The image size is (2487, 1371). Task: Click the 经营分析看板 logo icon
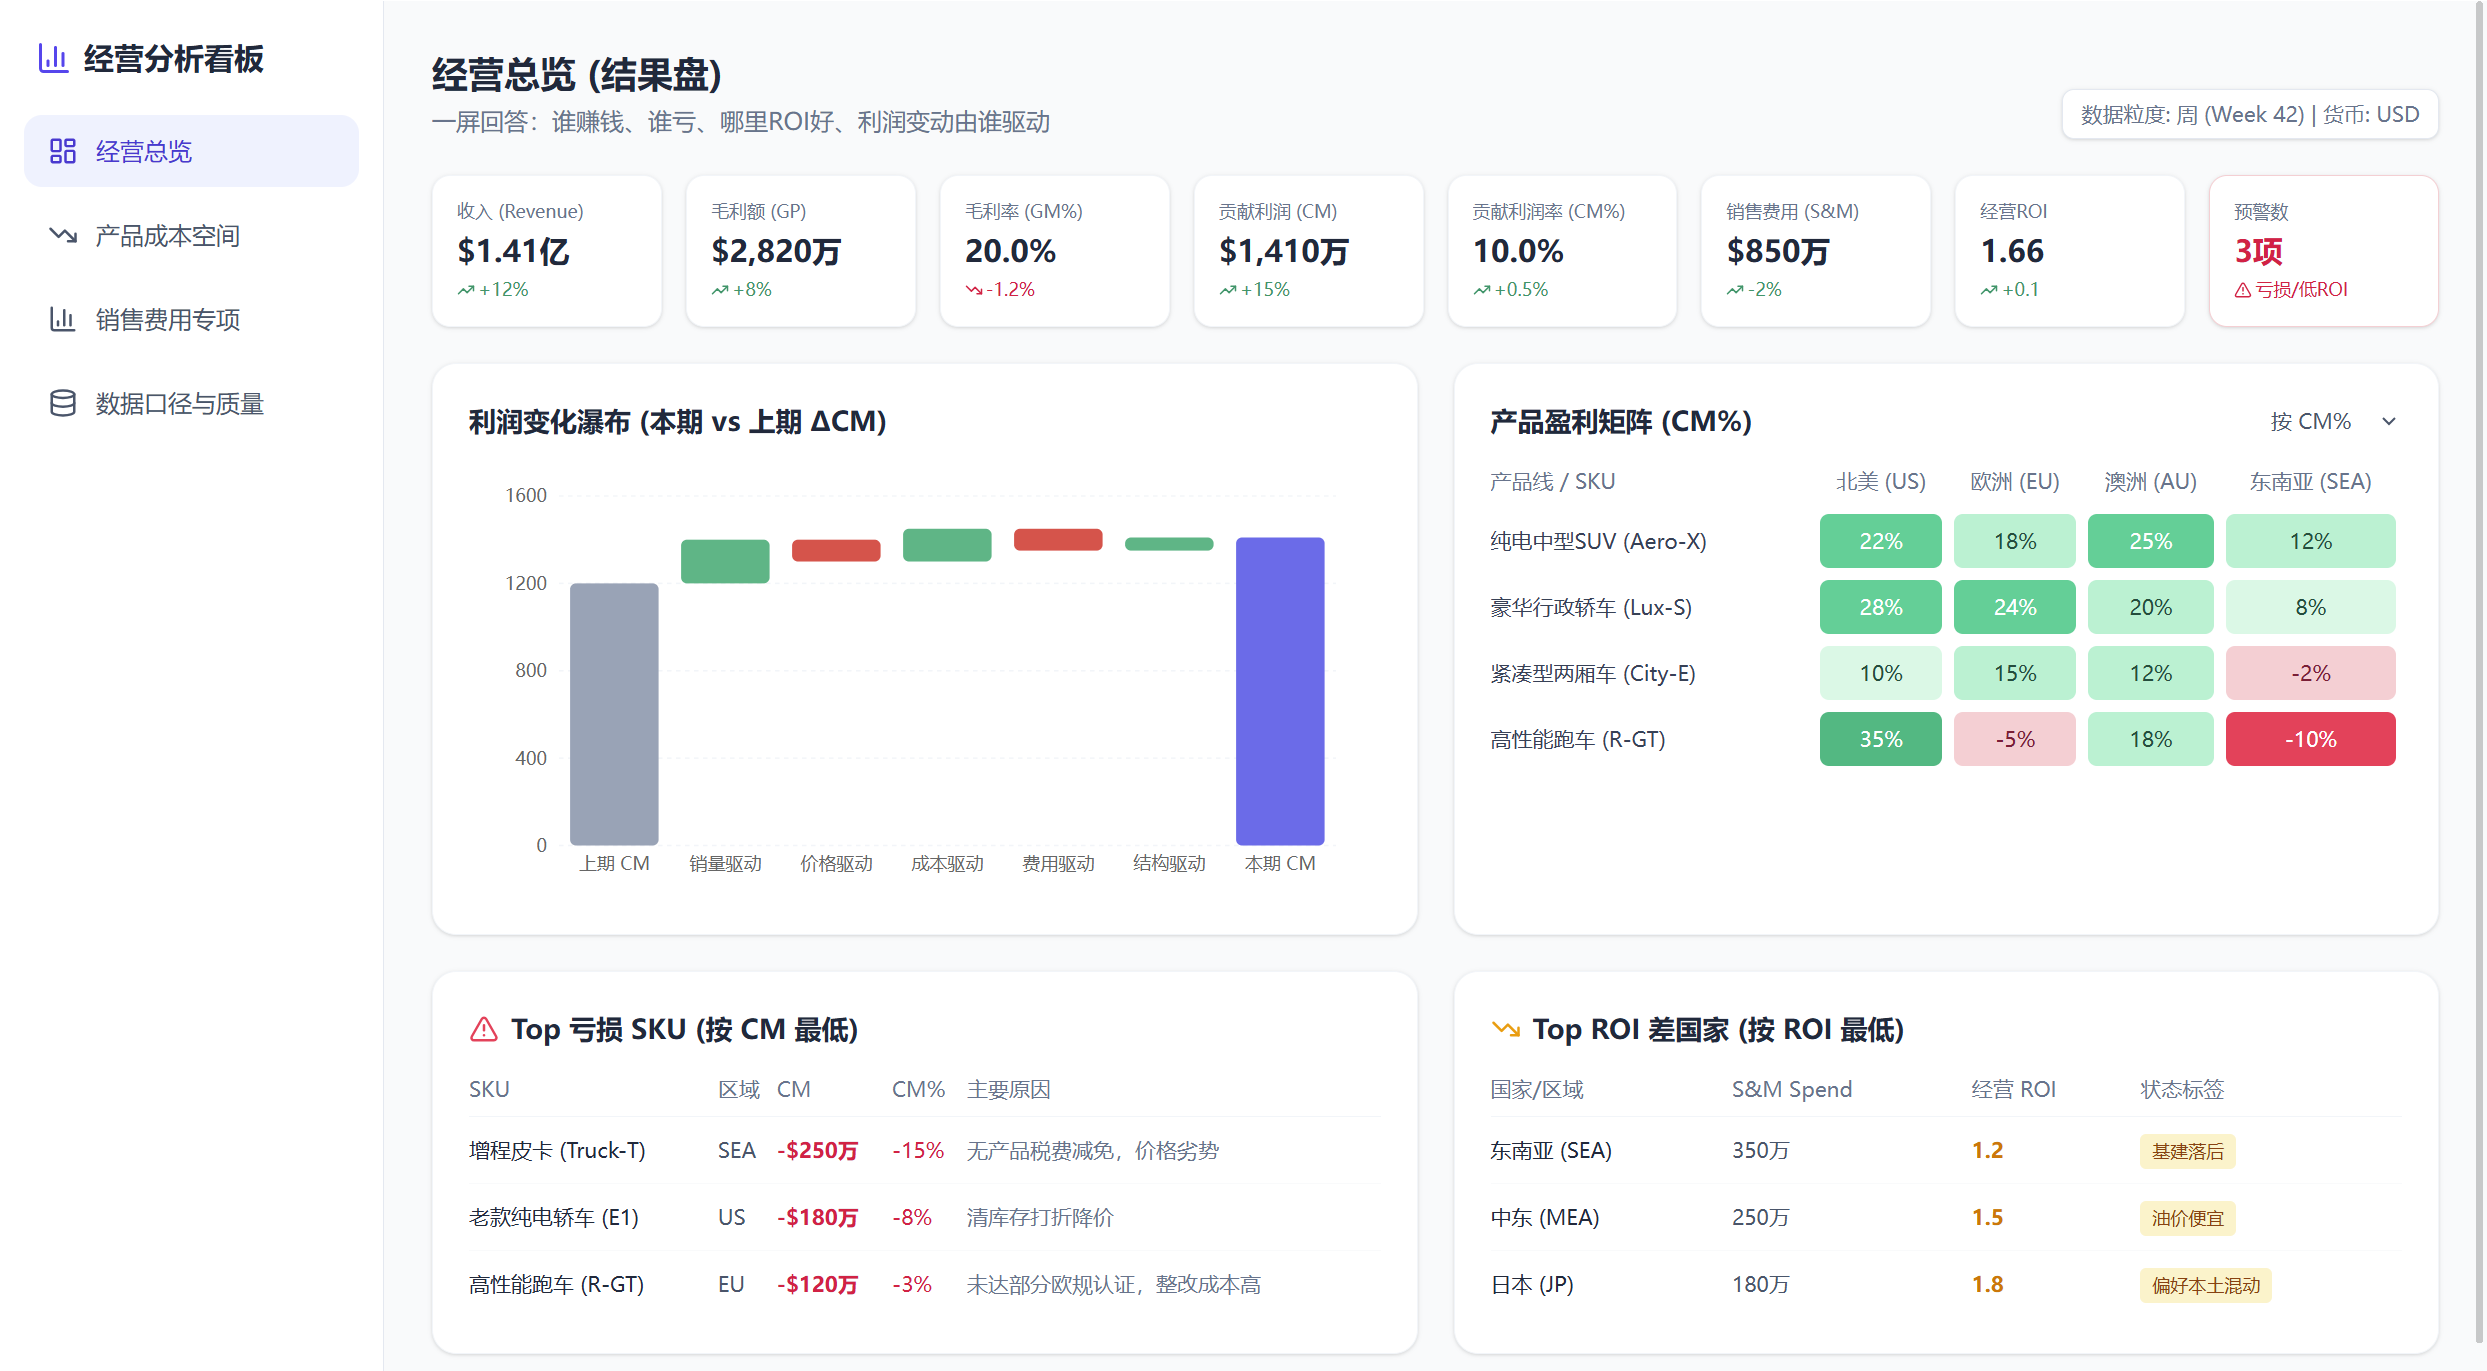[x=53, y=58]
